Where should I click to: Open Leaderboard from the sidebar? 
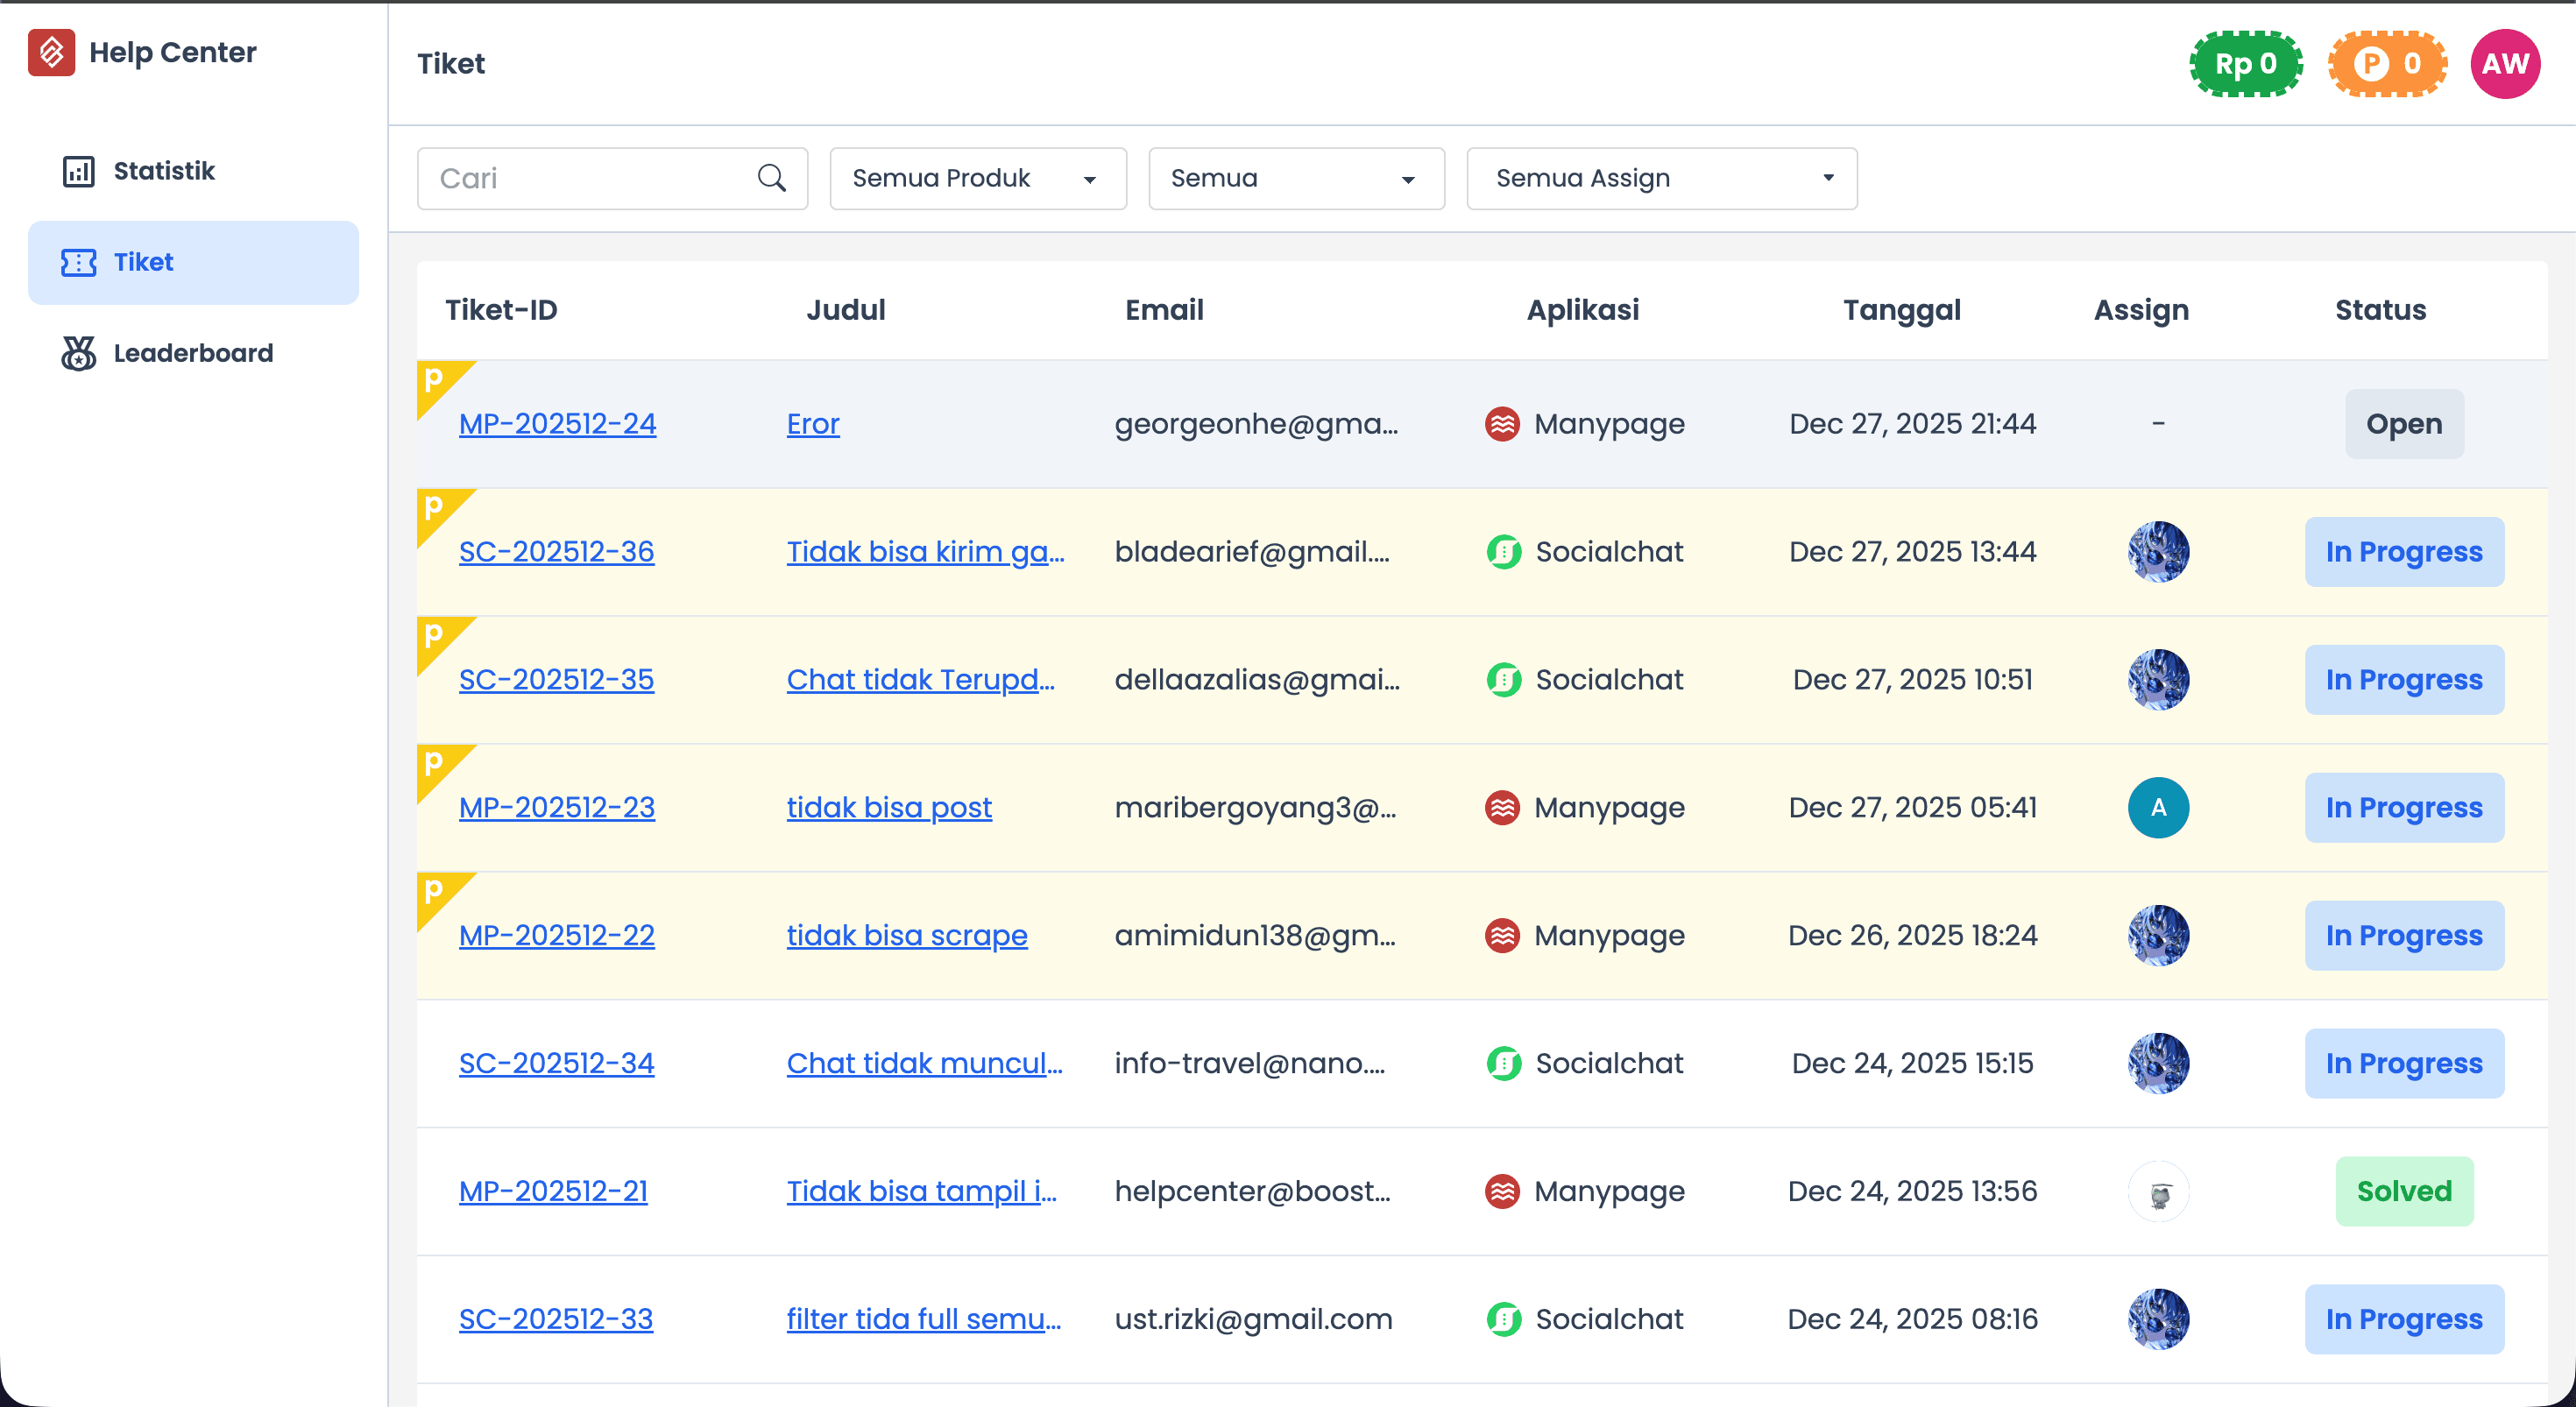point(193,353)
